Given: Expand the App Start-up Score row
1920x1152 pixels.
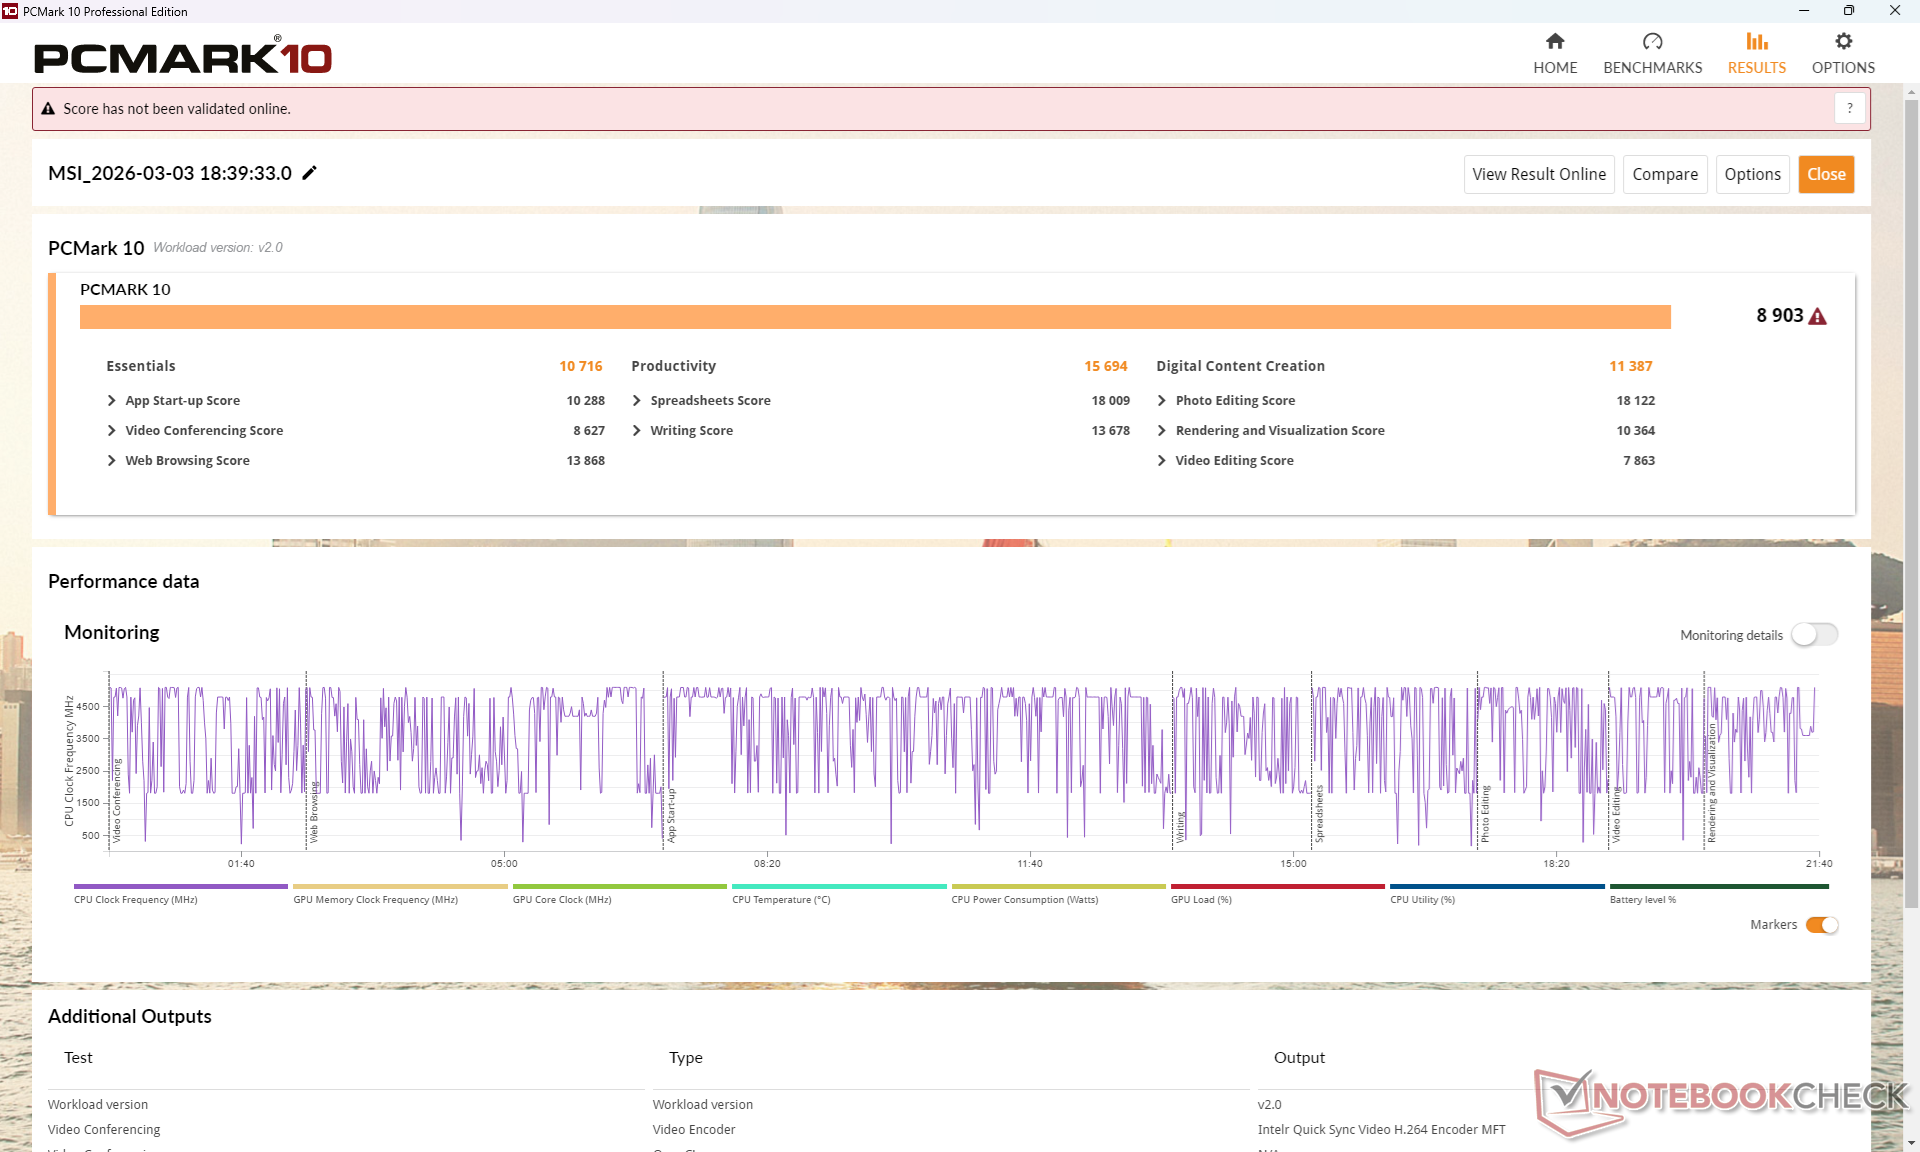Looking at the screenshot, I should pyautogui.click(x=112, y=400).
